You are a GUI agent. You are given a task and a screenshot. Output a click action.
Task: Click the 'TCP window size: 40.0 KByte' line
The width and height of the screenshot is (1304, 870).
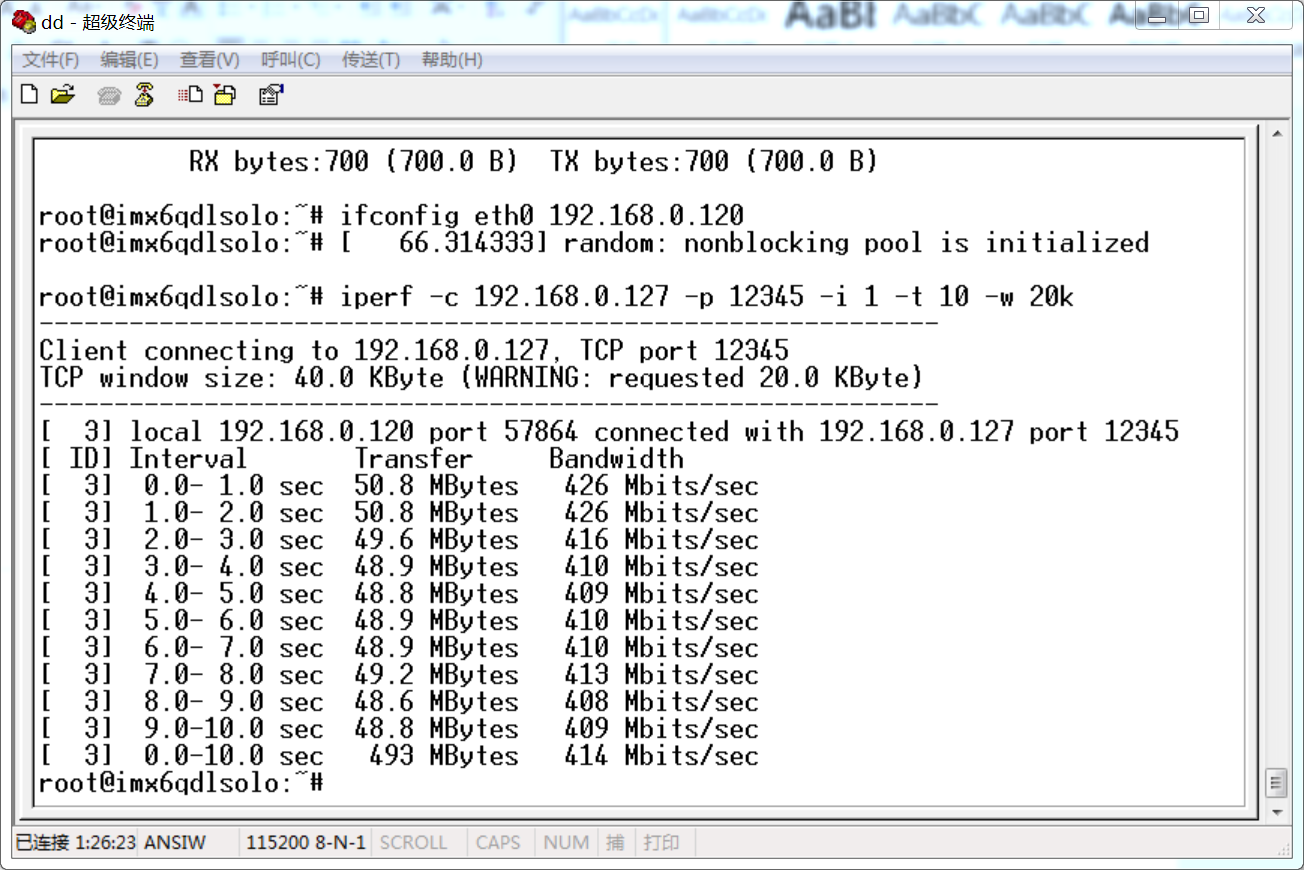481,378
